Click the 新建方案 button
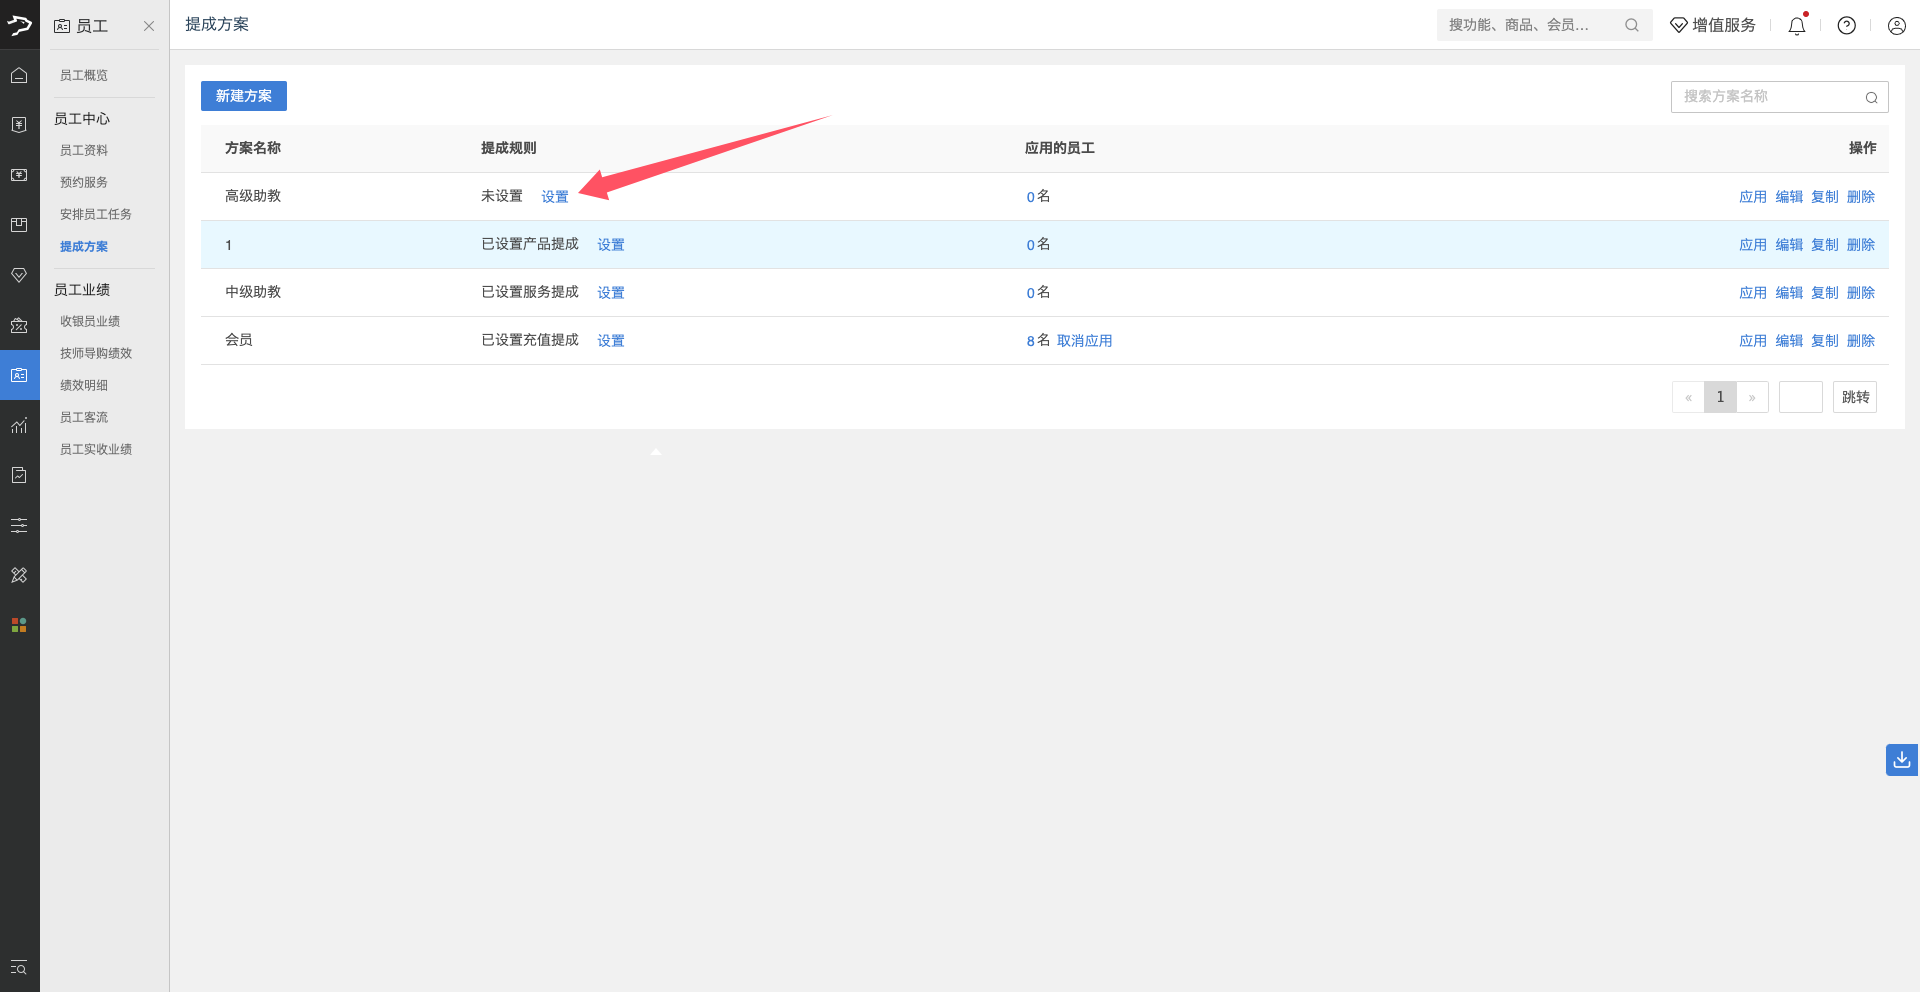1920x992 pixels. (244, 96)
